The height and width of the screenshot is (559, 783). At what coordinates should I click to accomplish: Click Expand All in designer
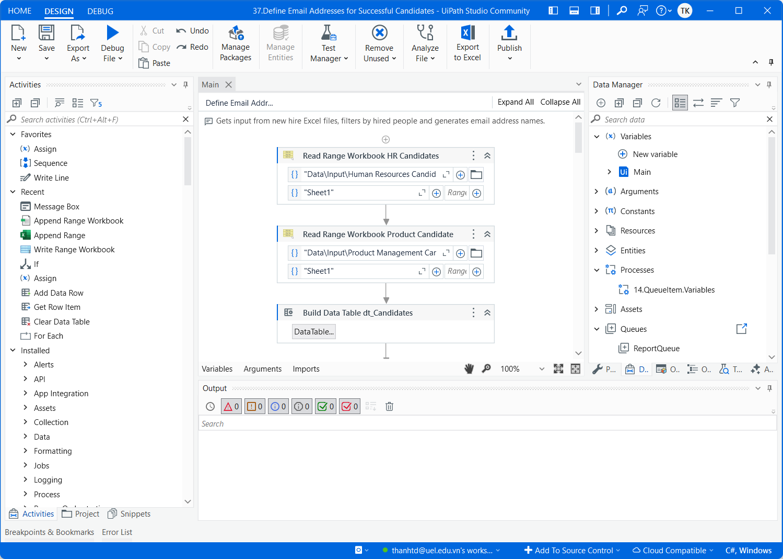[515, 102]
